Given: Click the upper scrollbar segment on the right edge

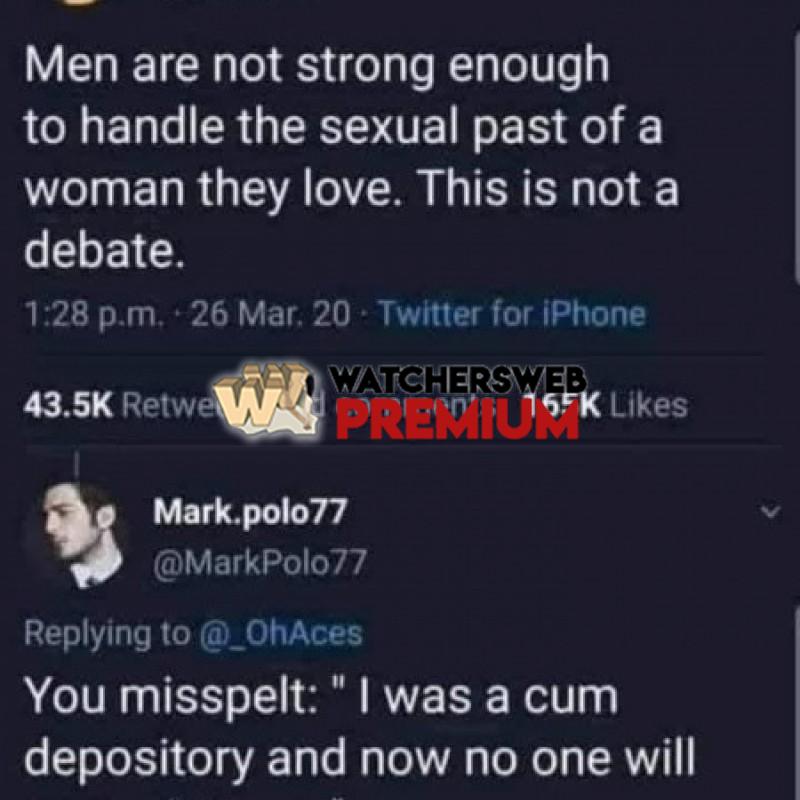Looking at the screenshot, I should (796, 153).
